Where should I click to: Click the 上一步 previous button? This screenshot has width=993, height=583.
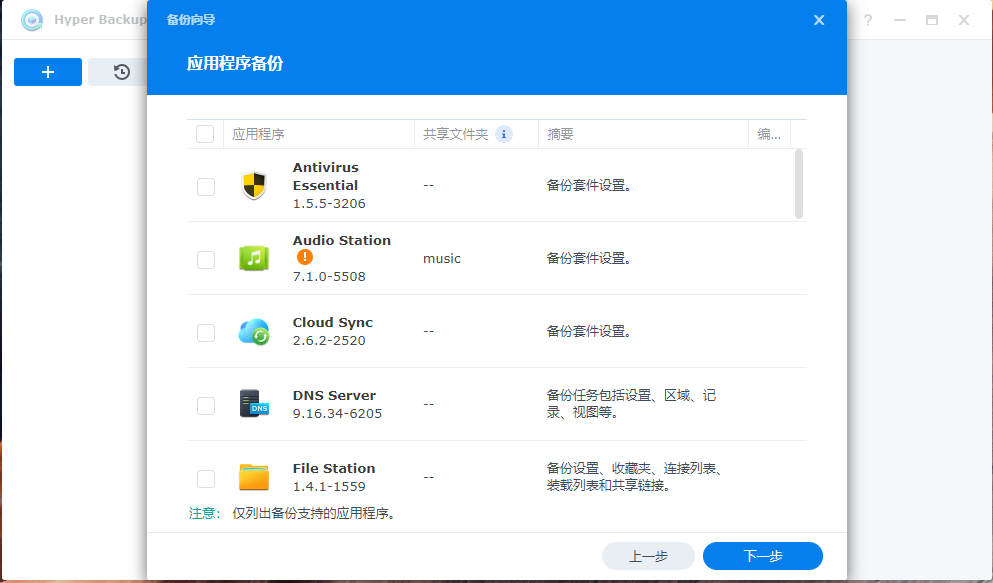pos(648,556)
